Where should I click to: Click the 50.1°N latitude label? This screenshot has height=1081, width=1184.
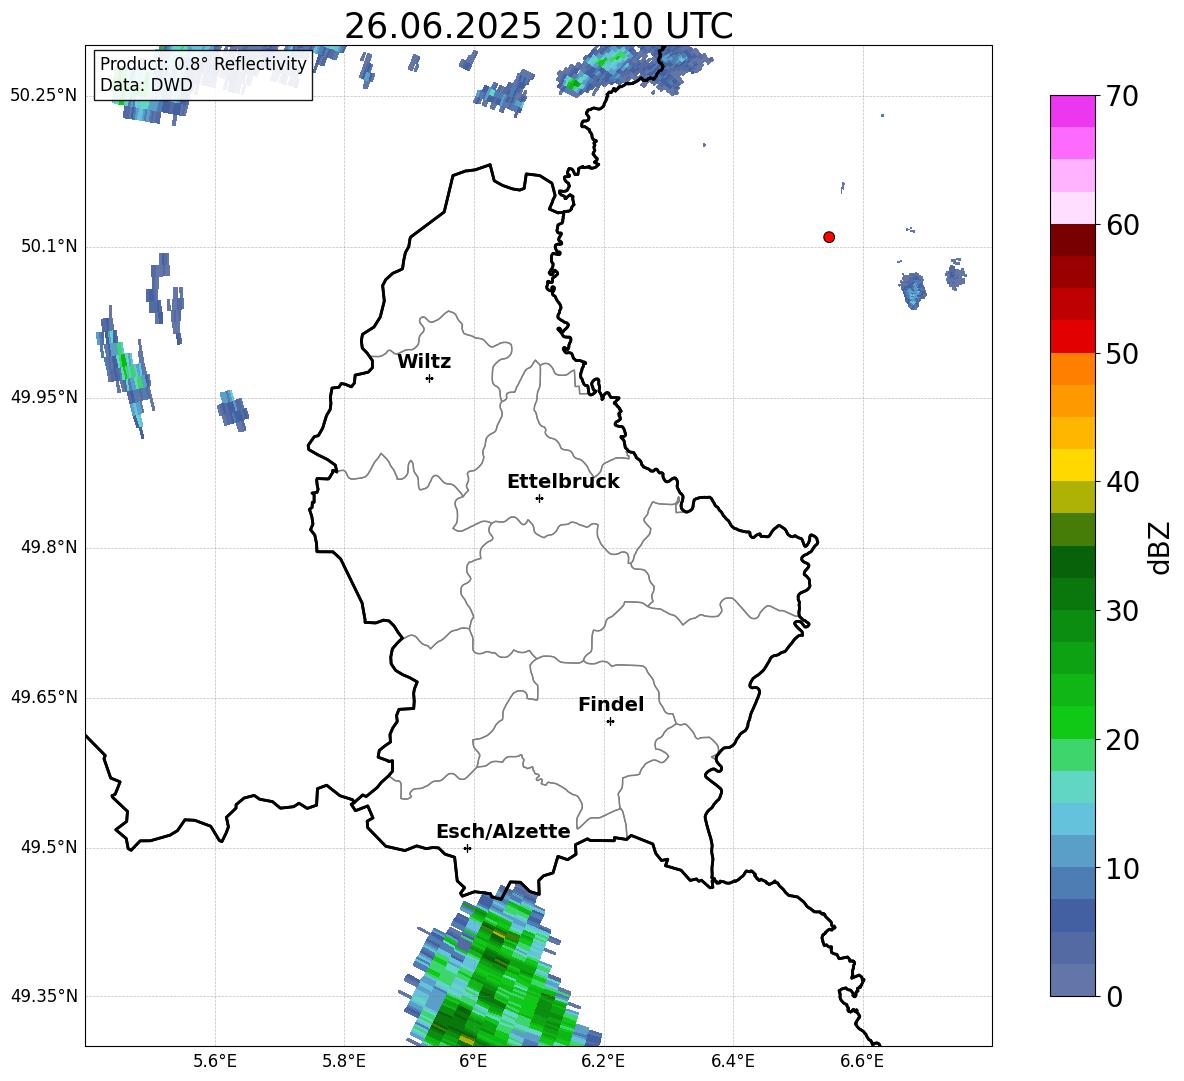(x=49, y=247)
